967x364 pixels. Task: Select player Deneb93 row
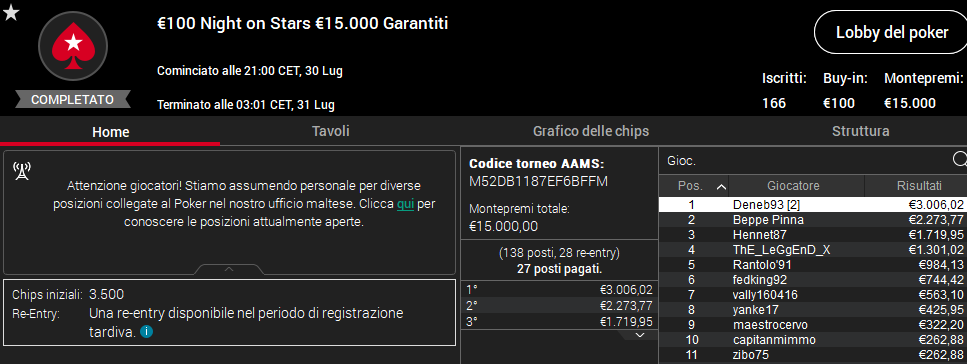coord(813,205)
